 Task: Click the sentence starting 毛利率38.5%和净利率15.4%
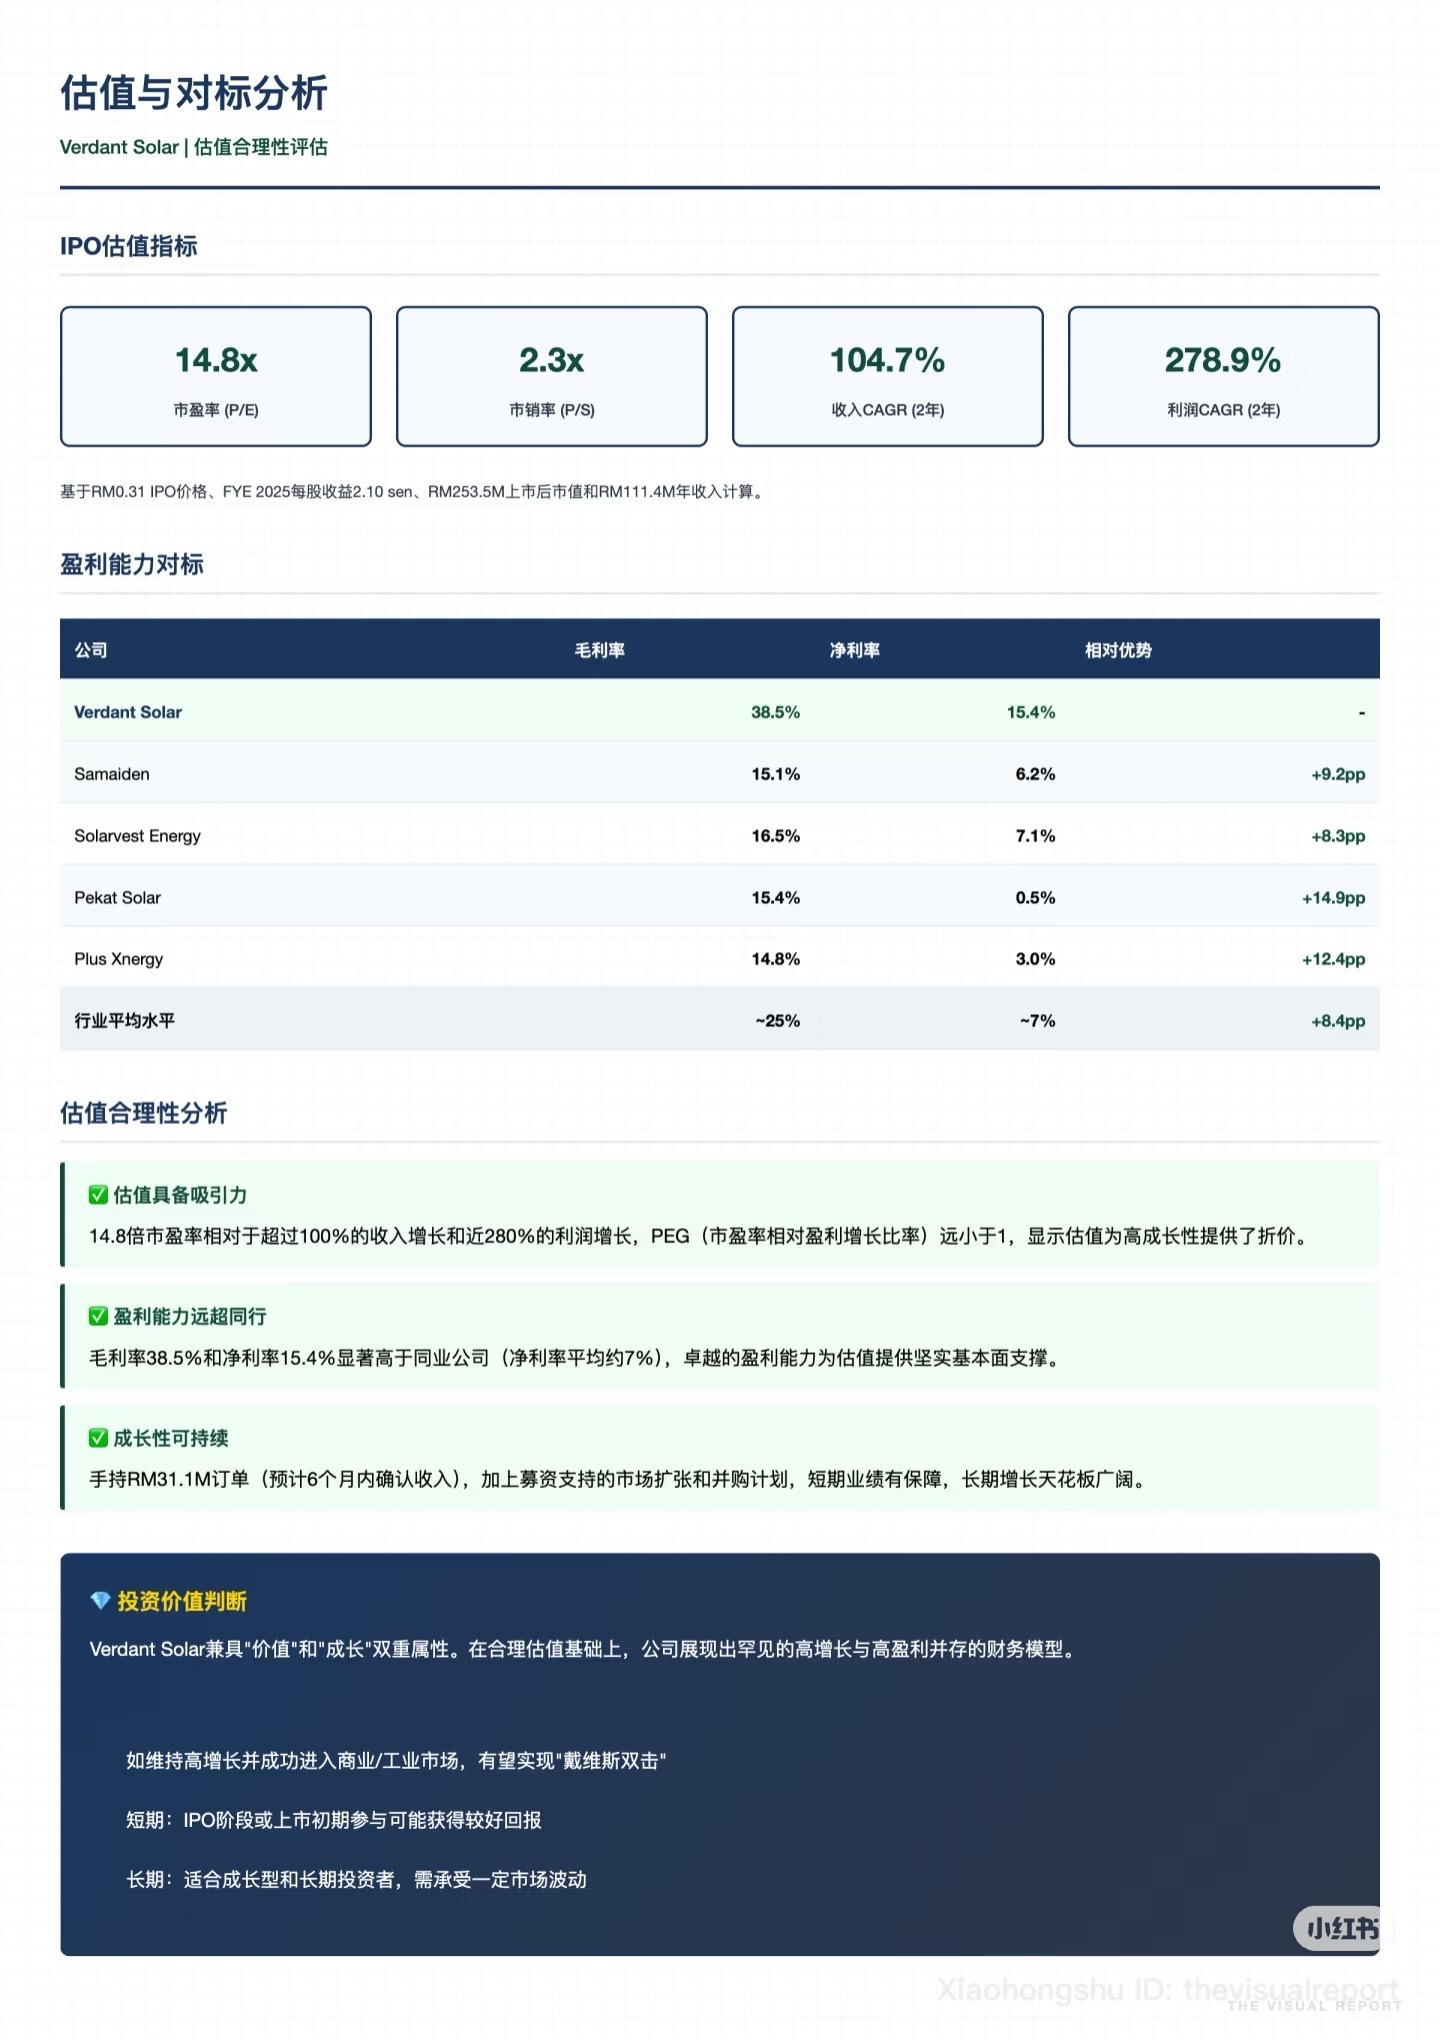click(x=576, y=1358)
